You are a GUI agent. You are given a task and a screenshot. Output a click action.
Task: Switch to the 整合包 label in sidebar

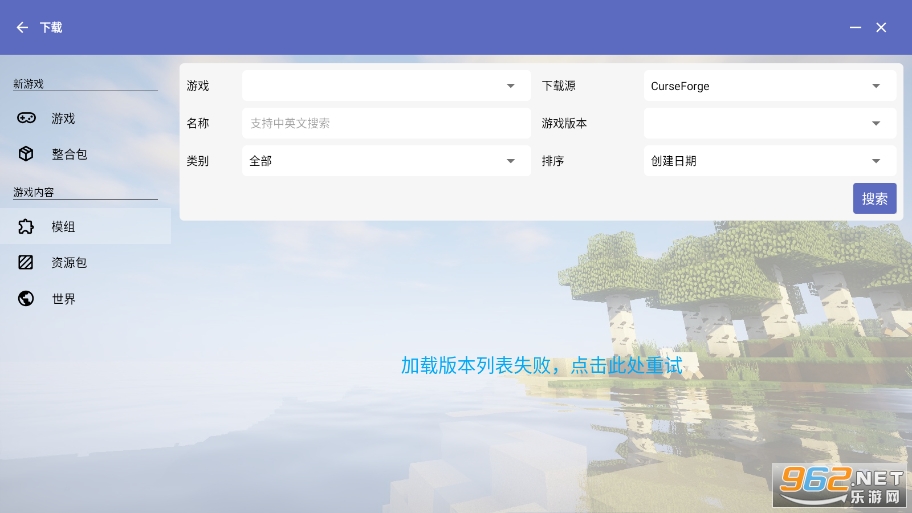(x=70, y=155)
